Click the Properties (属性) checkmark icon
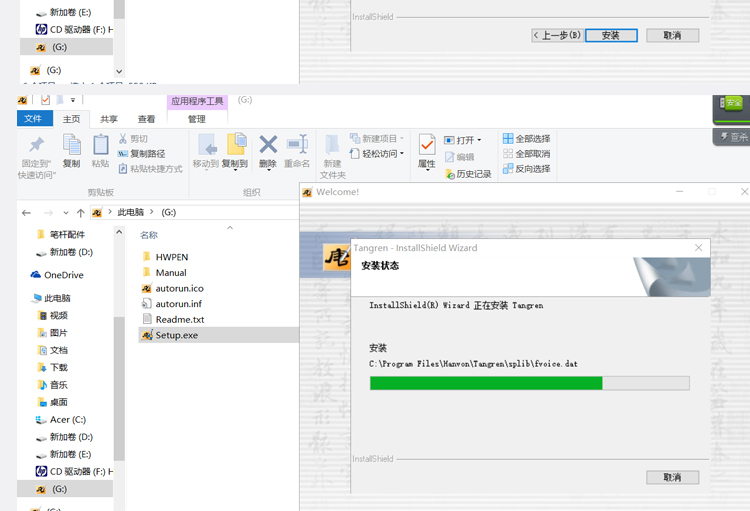Screen dimensions: 750x511 pos(427,146)
